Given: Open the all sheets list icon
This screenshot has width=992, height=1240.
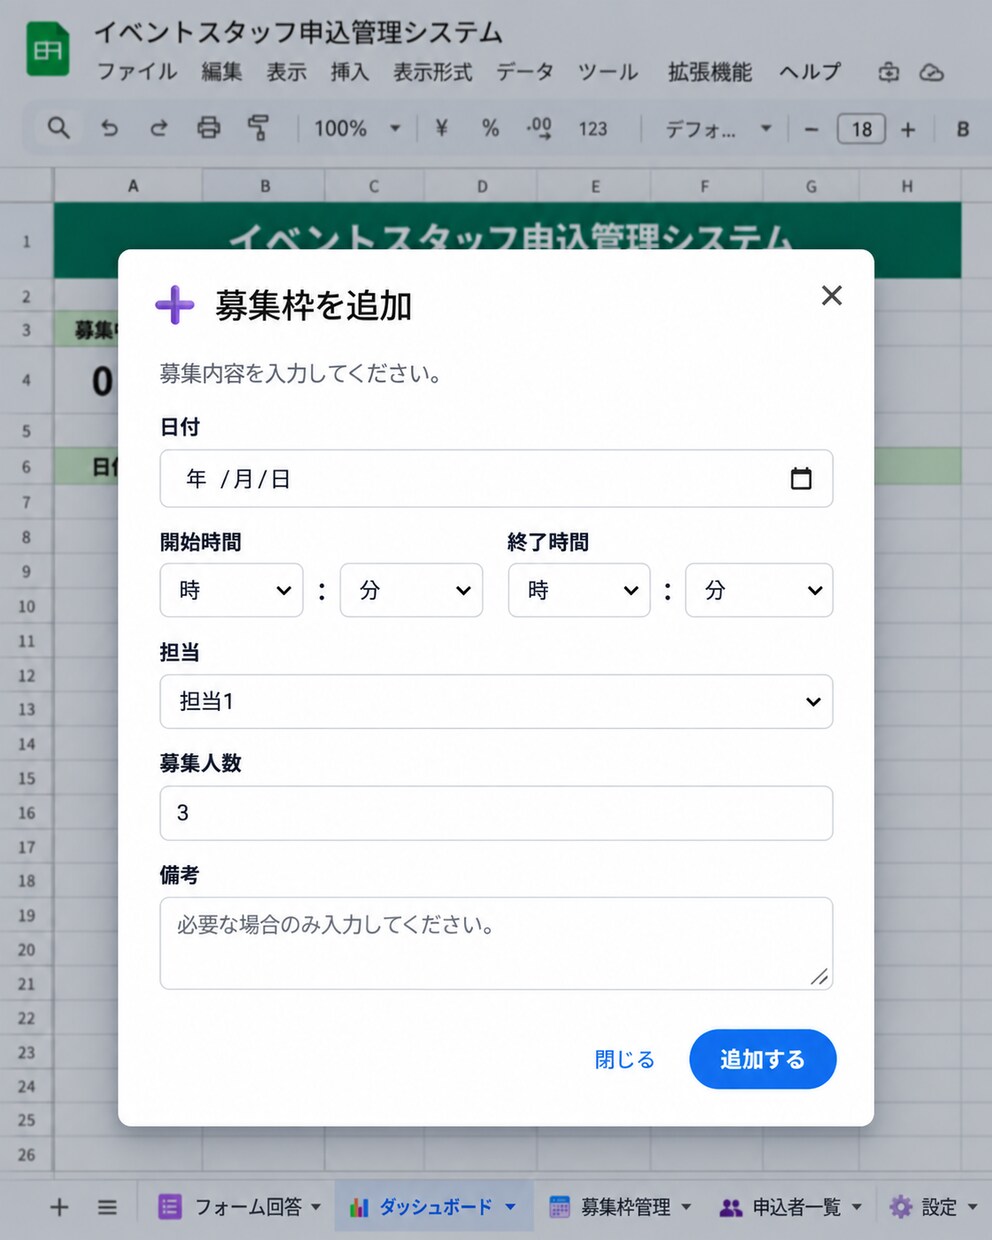Looking at the screenshot, I should pyautogui.click(x=107, y=1207).
